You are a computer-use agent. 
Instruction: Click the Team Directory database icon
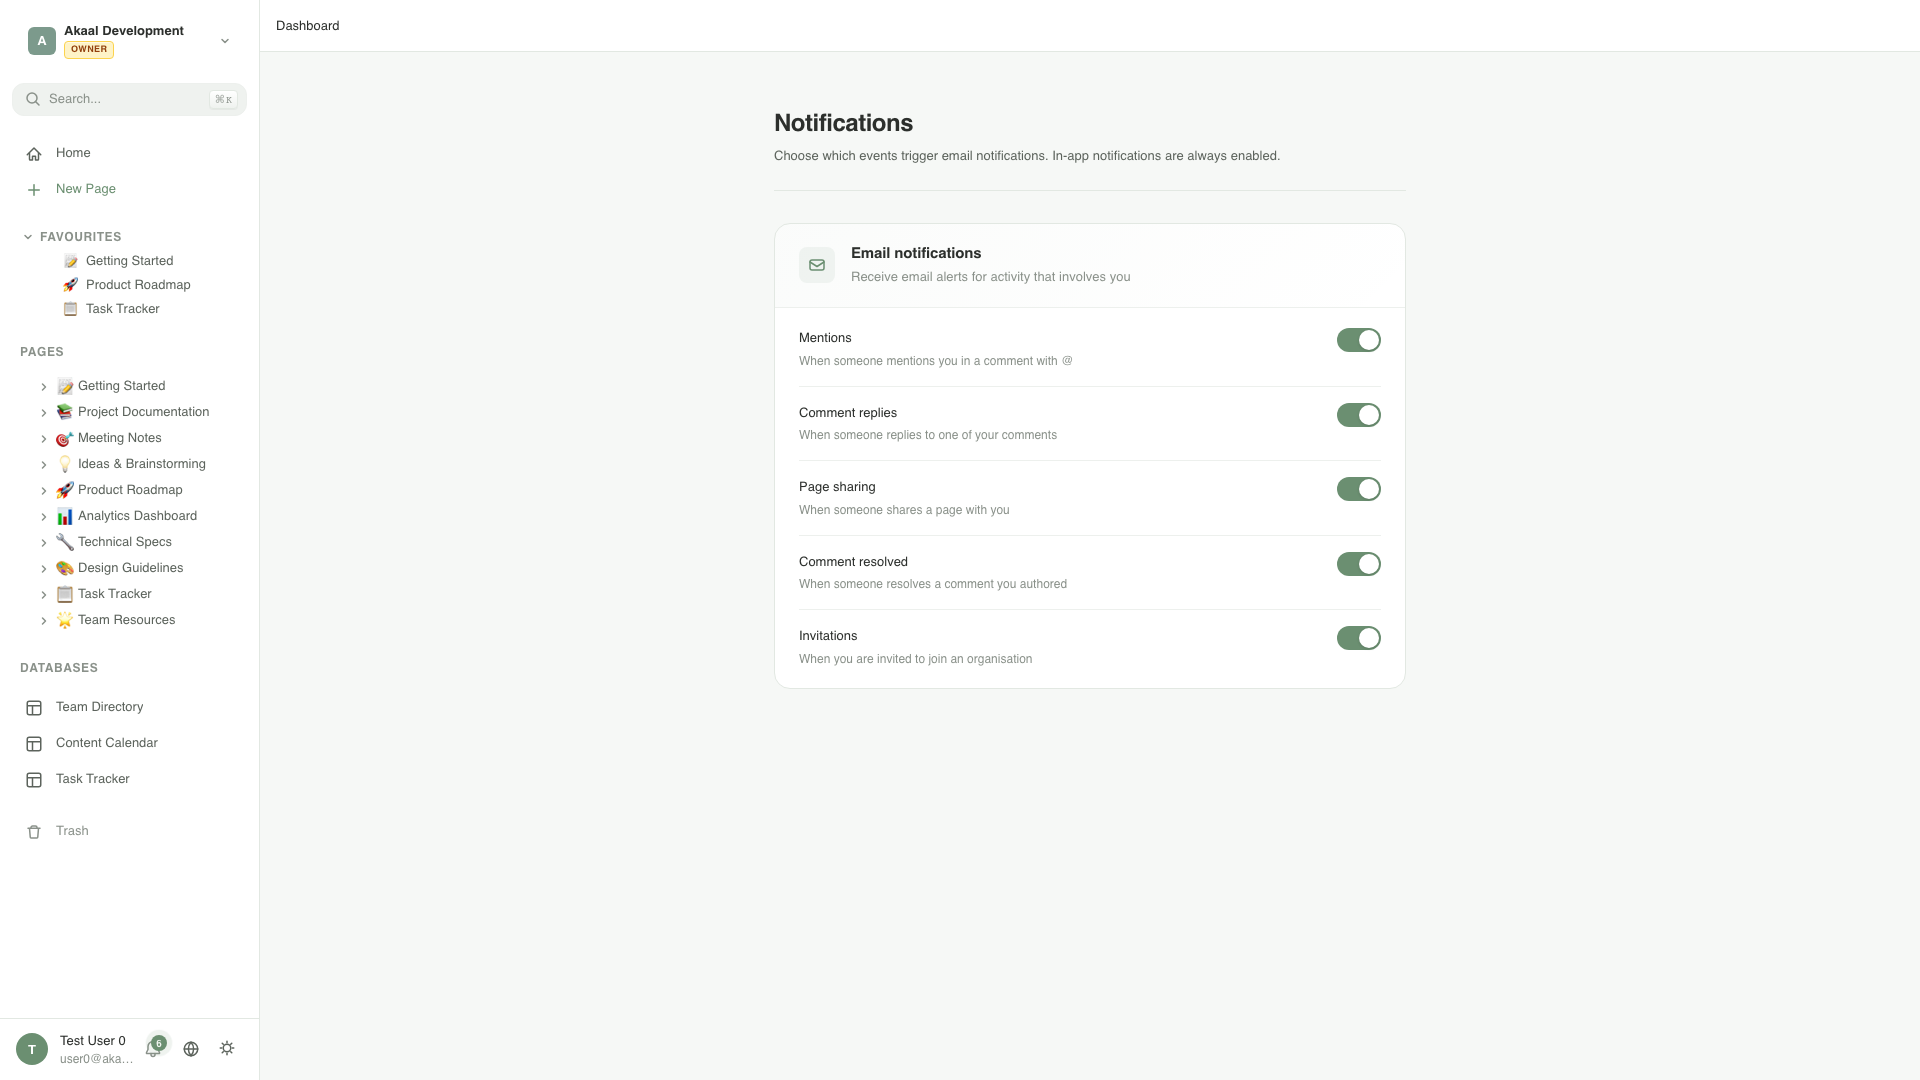pyautogui.click(x=35, y=707)
